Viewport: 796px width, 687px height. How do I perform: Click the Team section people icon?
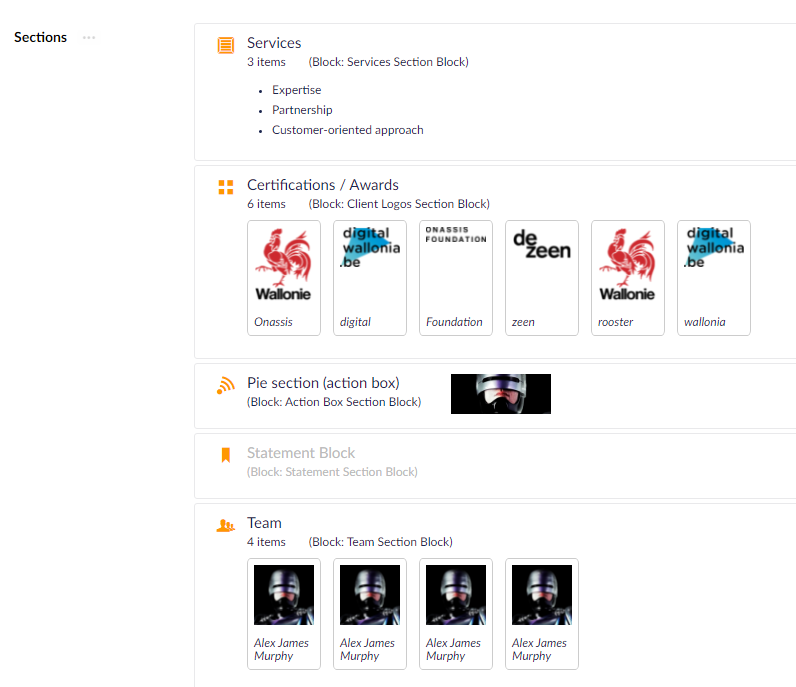click(226, 525)
